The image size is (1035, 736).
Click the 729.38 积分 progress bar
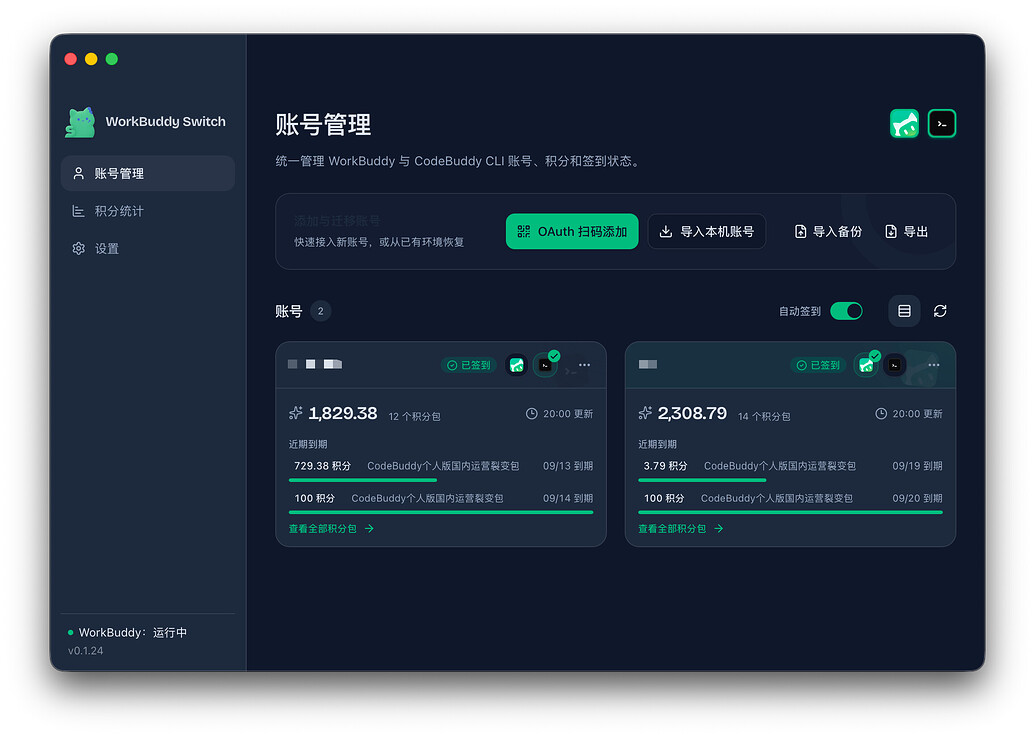[x=362, y=480]
